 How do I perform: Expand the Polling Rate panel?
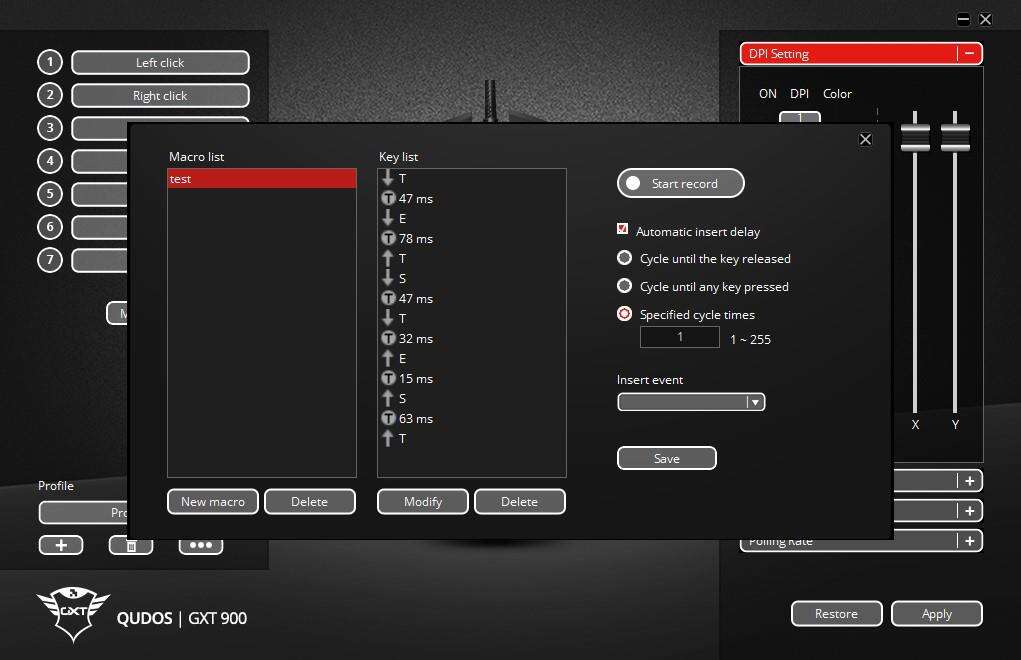(969, 541)
